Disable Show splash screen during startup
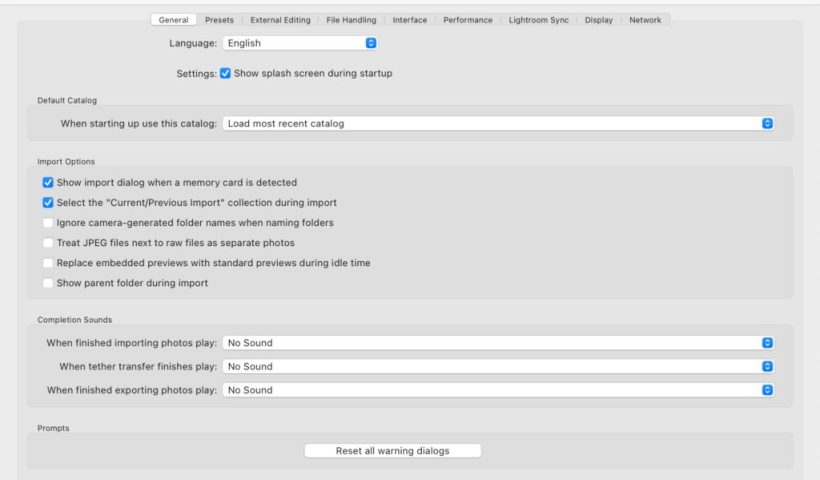The width and height of the screenshot is (820, 480). (x=226, y=73)
